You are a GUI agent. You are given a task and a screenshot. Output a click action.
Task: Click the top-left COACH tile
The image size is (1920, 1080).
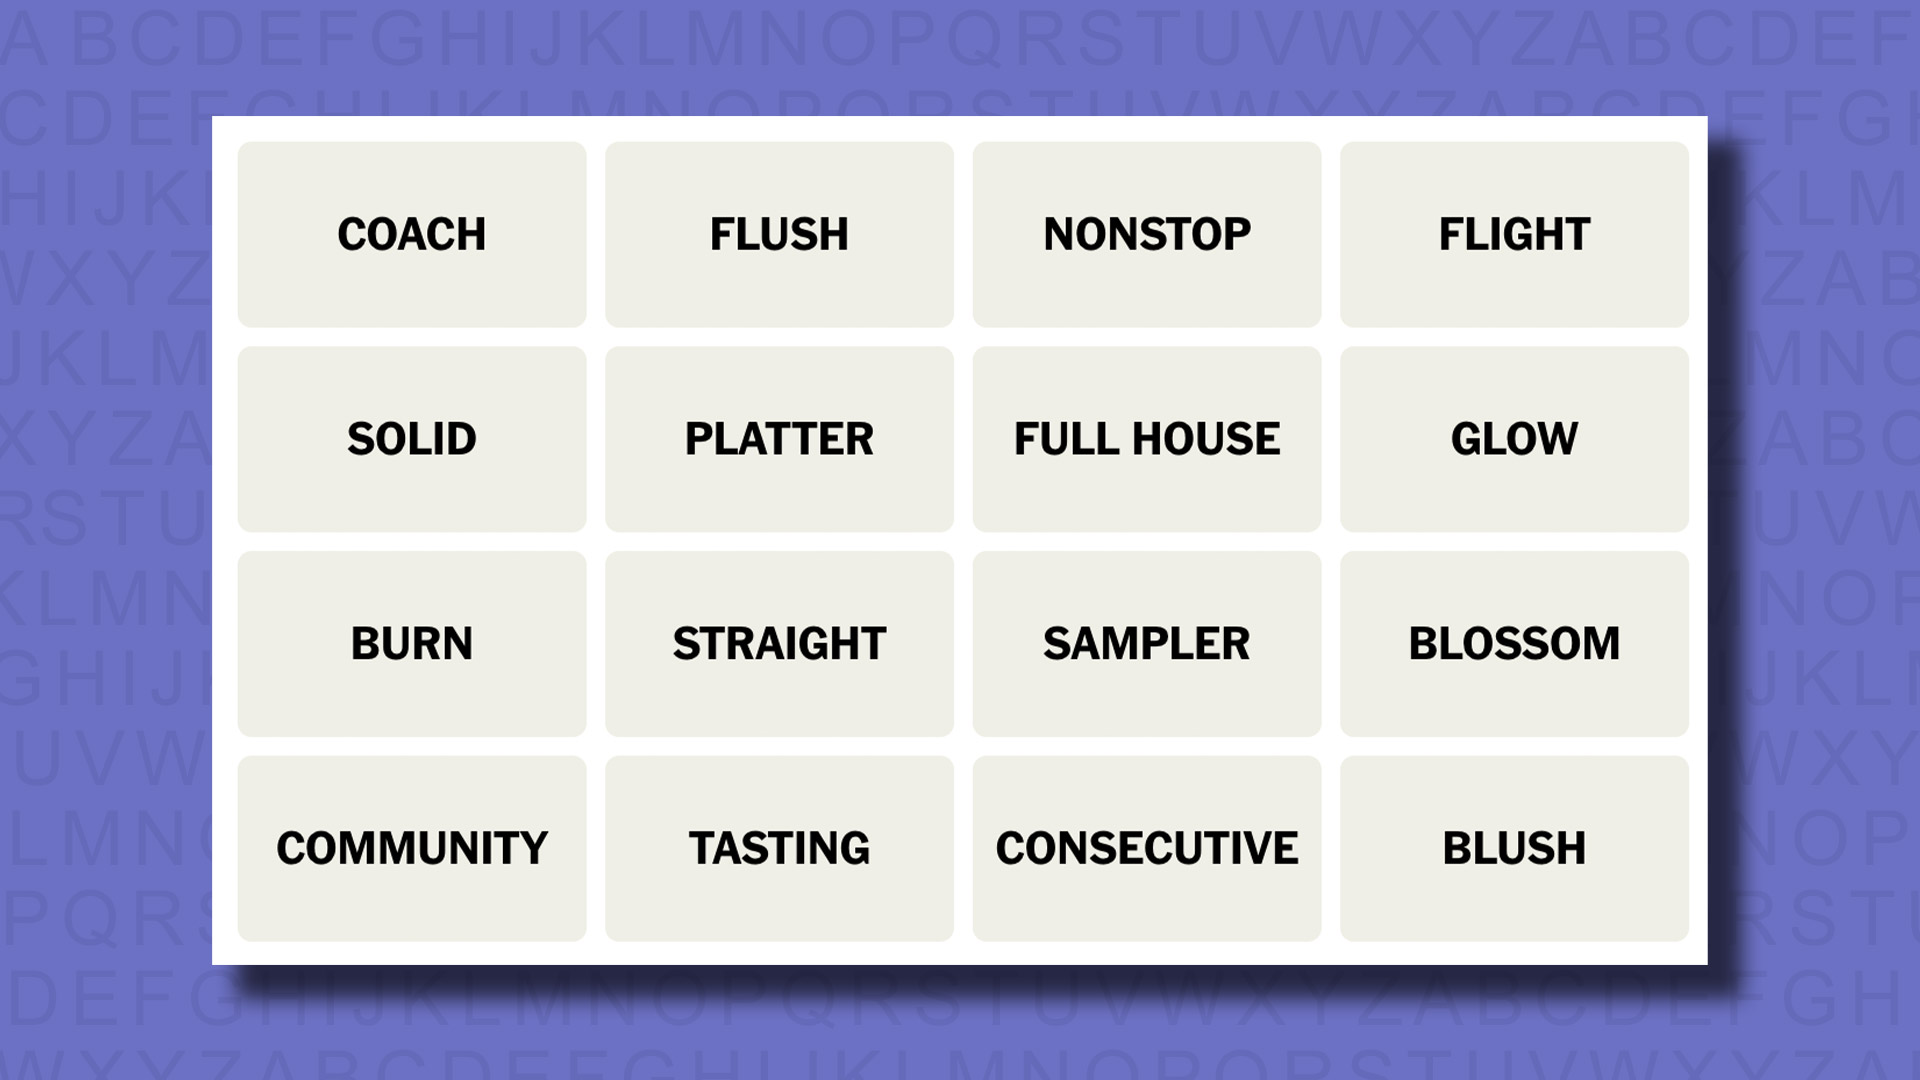[411, 235]
